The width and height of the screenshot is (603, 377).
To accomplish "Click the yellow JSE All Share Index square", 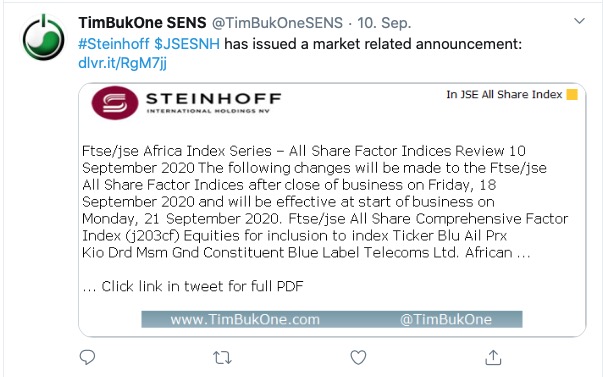I will pyautogui.click(x=572, y=94).
